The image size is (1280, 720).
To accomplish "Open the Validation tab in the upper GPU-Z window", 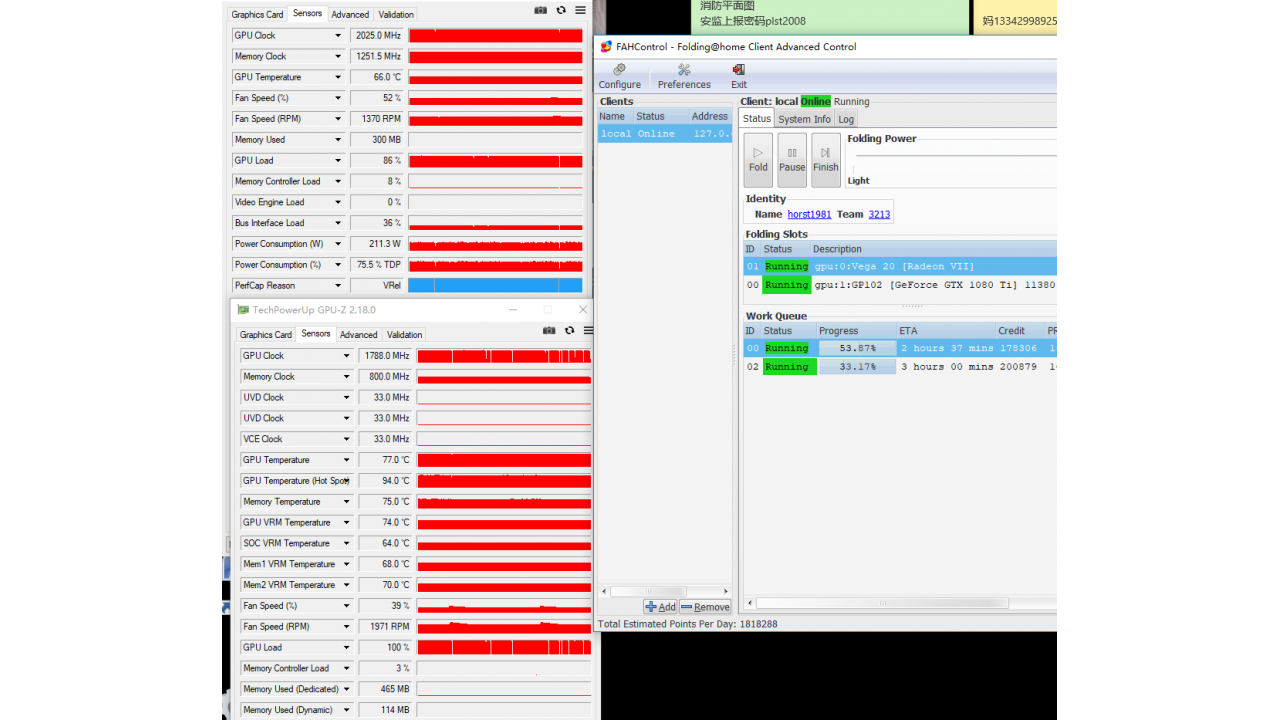I will pyautogui.click(x=396, y=15).
